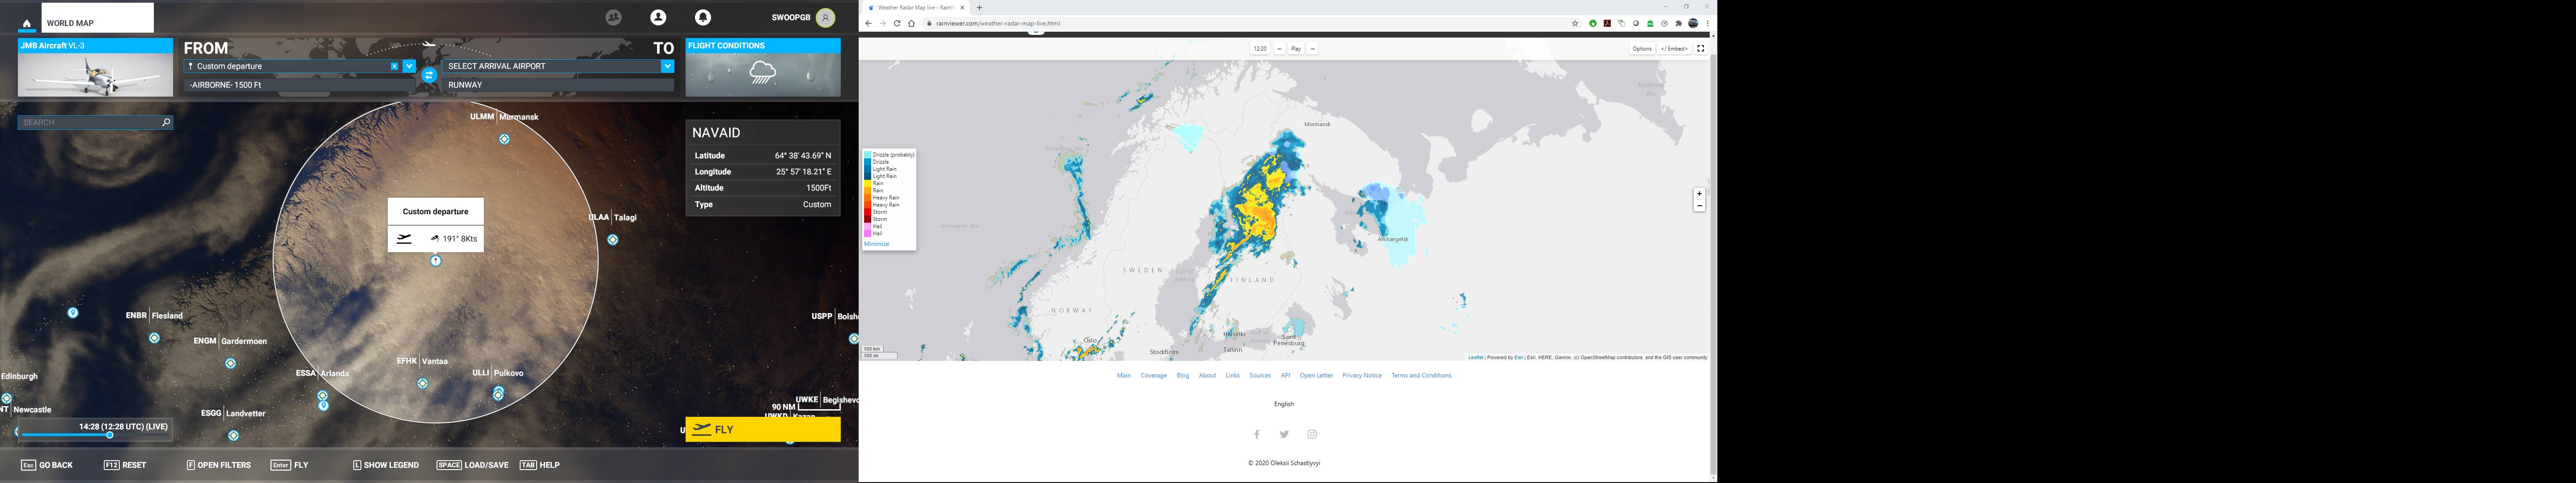Swap departure and arrival with the arrows icon
The image size is (2576, 483).
[x=429, y=75]
